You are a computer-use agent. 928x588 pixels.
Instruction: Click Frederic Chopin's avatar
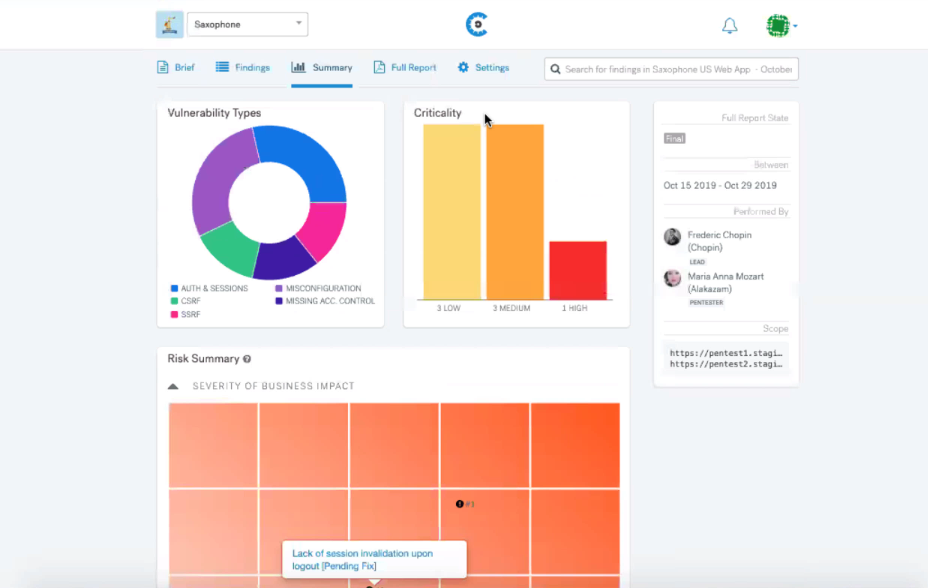pyautogui.click(x=672, y=237)
